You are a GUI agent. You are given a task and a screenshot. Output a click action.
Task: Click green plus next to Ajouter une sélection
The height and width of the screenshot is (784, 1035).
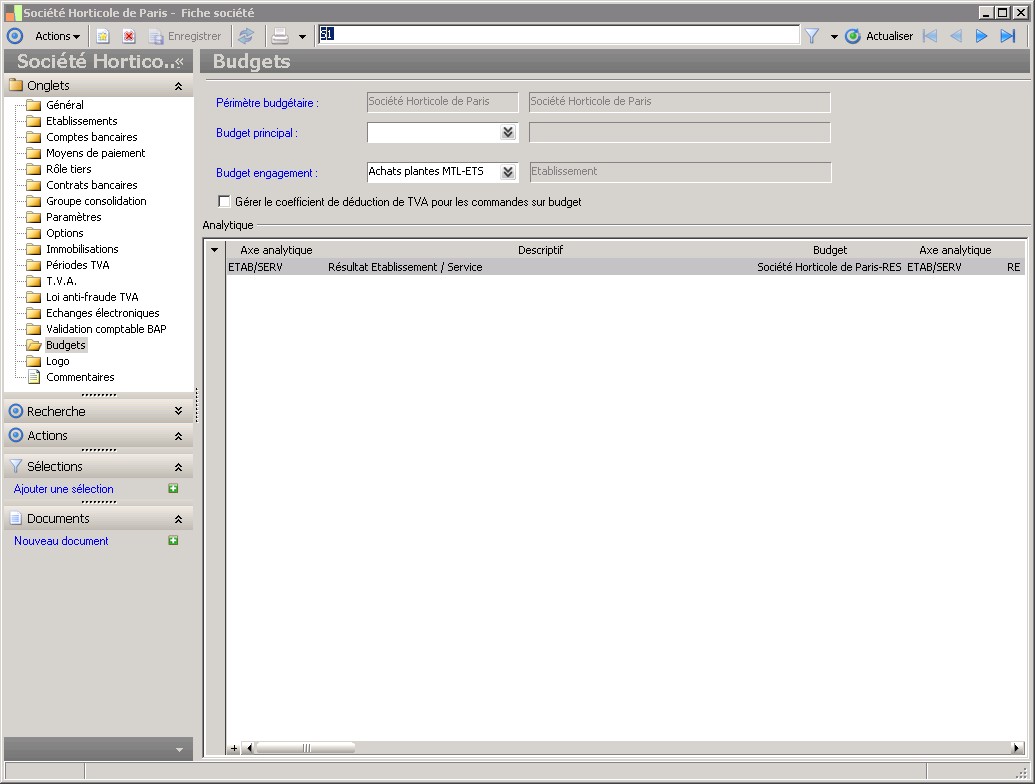click(x=173, y=488)
